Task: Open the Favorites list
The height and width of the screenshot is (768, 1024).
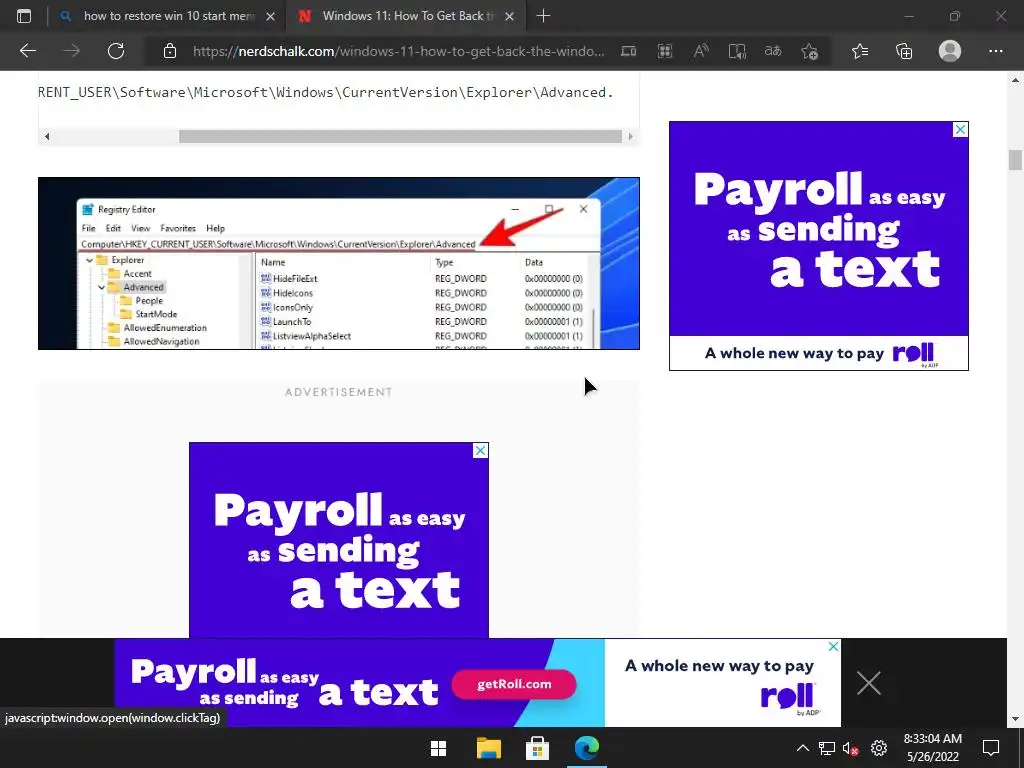Action: click(860, 51)
